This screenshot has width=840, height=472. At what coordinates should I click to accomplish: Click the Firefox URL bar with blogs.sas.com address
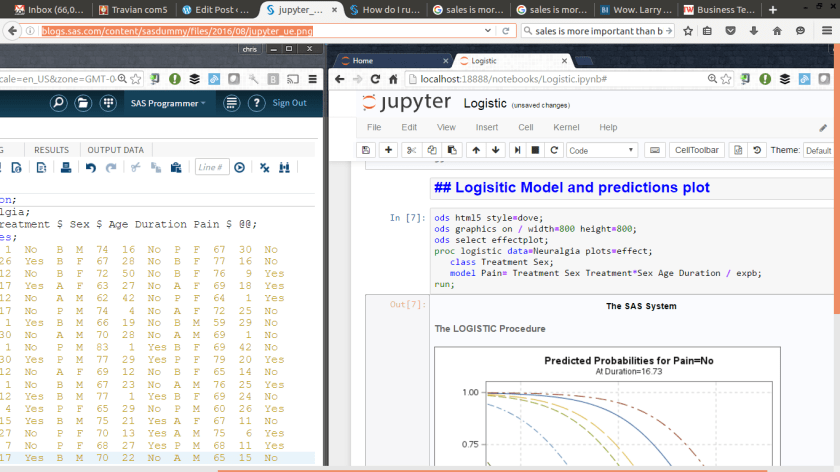tap(262, 31)
